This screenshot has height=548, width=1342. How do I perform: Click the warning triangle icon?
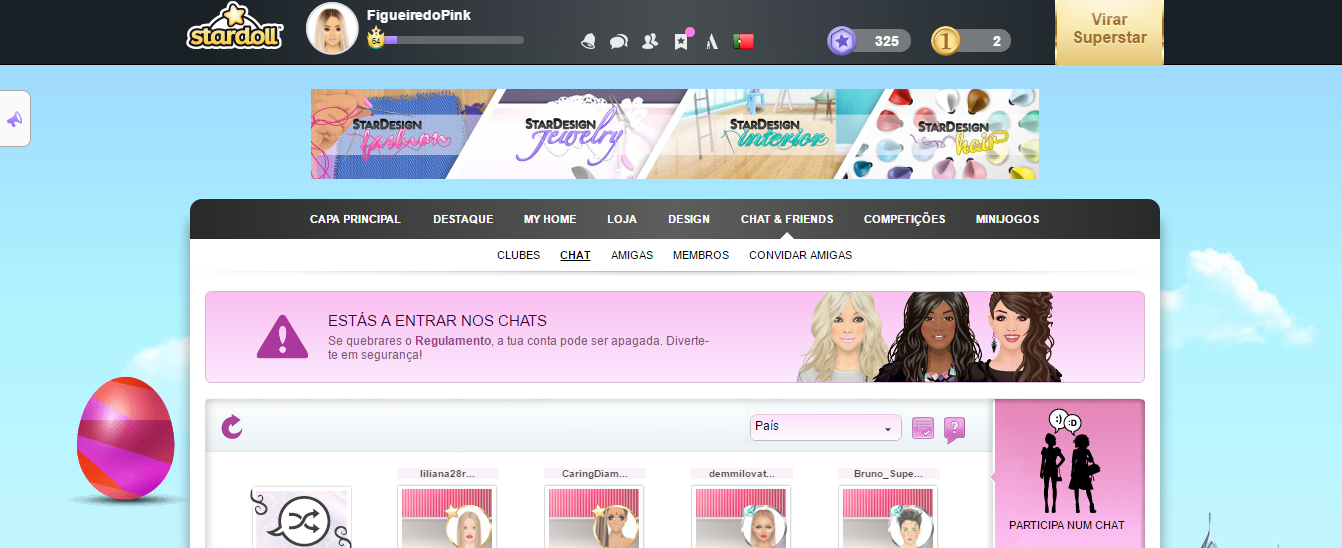(282, 336)
